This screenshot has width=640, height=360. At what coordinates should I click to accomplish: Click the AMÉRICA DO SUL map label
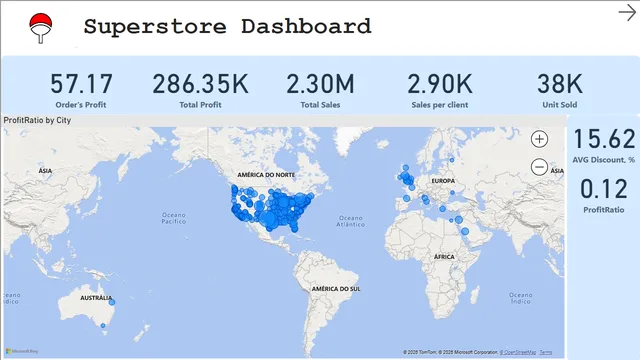[x=336, y=289]
